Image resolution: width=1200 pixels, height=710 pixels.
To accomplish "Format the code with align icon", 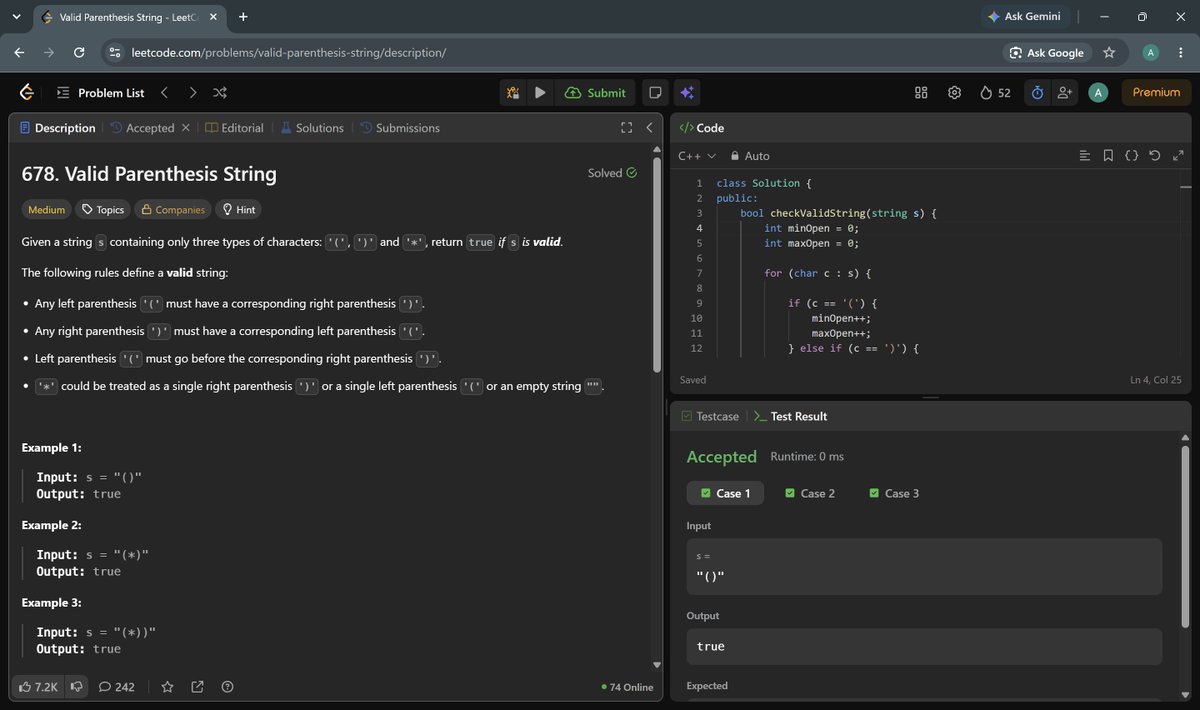I will click(x=1085, y=156).
